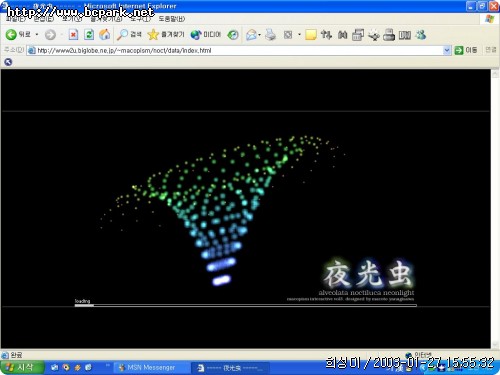Open the Mail envelope button
Viewport: 500px width, 375px height.
tap(251, 35)
